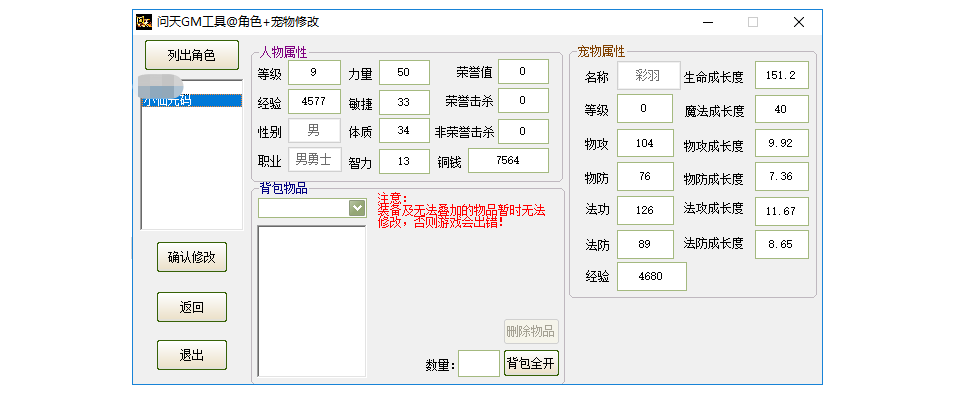Click the 退出 button
Screen dimensions: 971x393
(191, 355)
